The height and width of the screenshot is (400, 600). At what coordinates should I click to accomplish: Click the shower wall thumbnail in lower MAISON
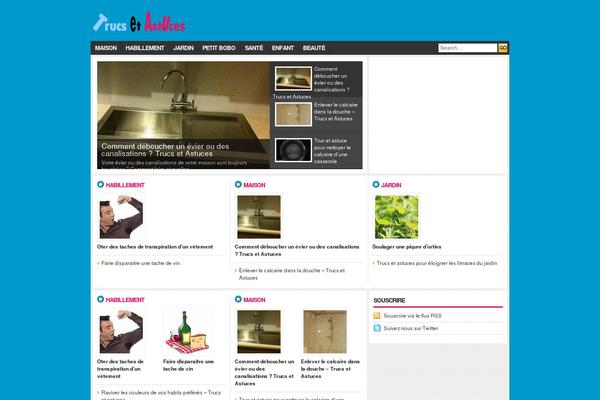[325, 331]
